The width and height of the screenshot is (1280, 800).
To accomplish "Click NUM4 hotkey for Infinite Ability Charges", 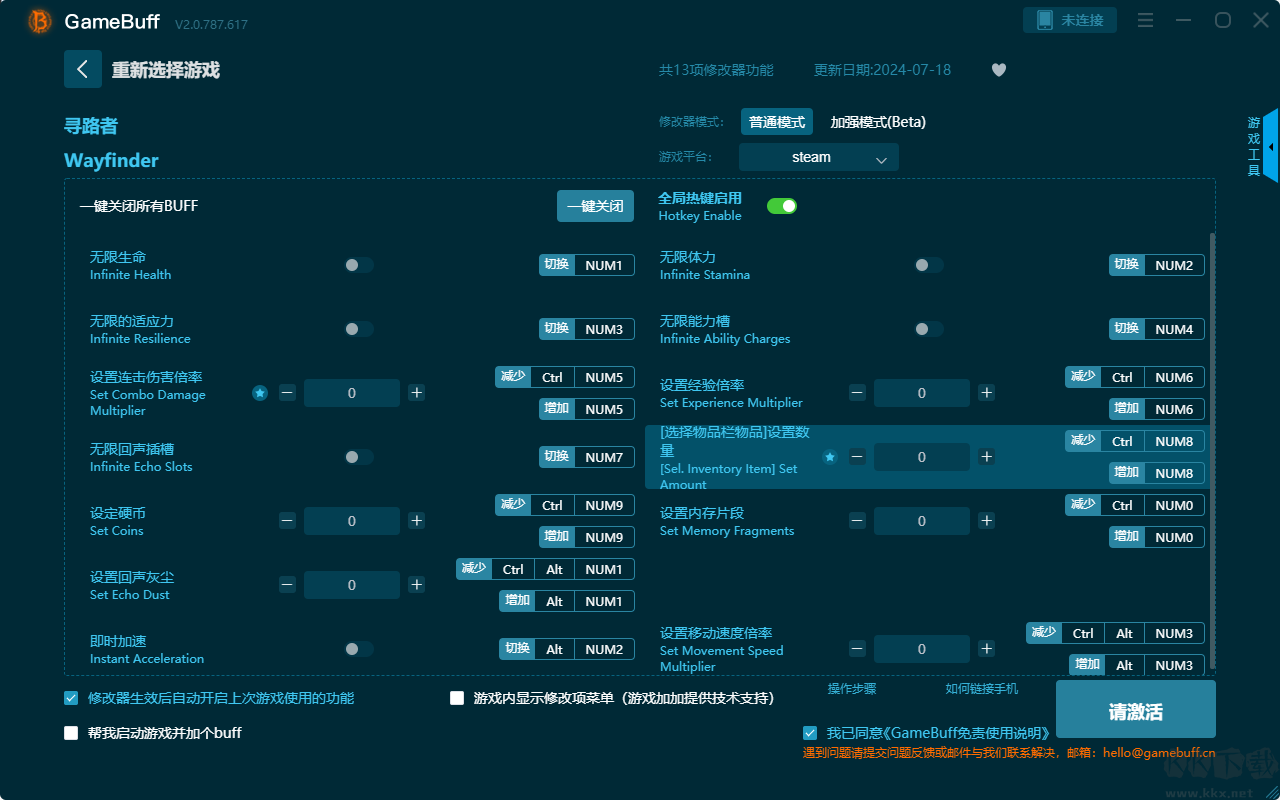I will (1174, 329).
